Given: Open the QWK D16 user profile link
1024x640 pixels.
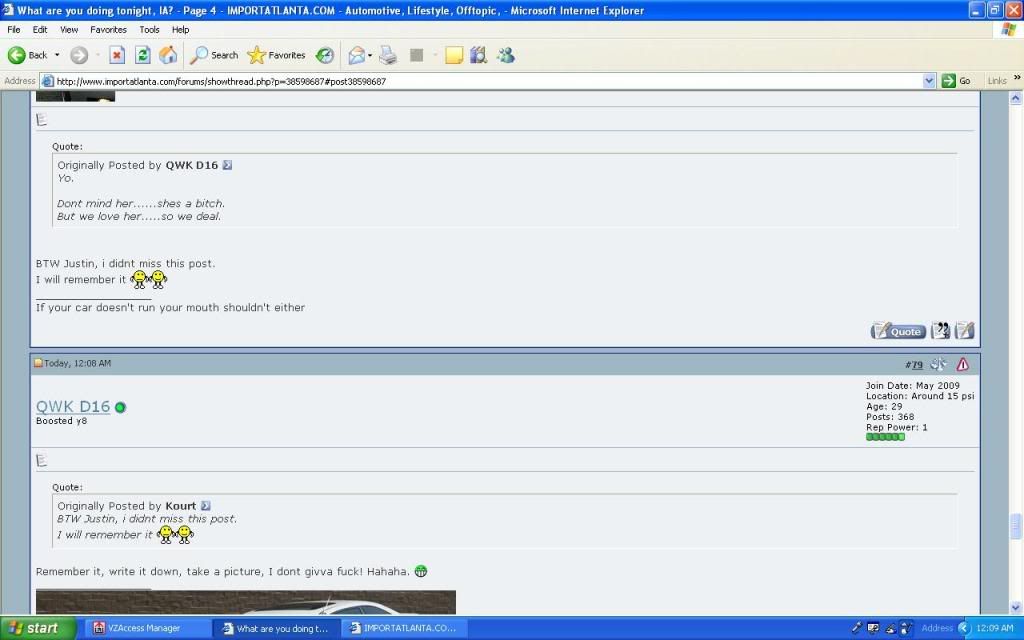Looking at the screenshot, I should (x=73, y=407).
